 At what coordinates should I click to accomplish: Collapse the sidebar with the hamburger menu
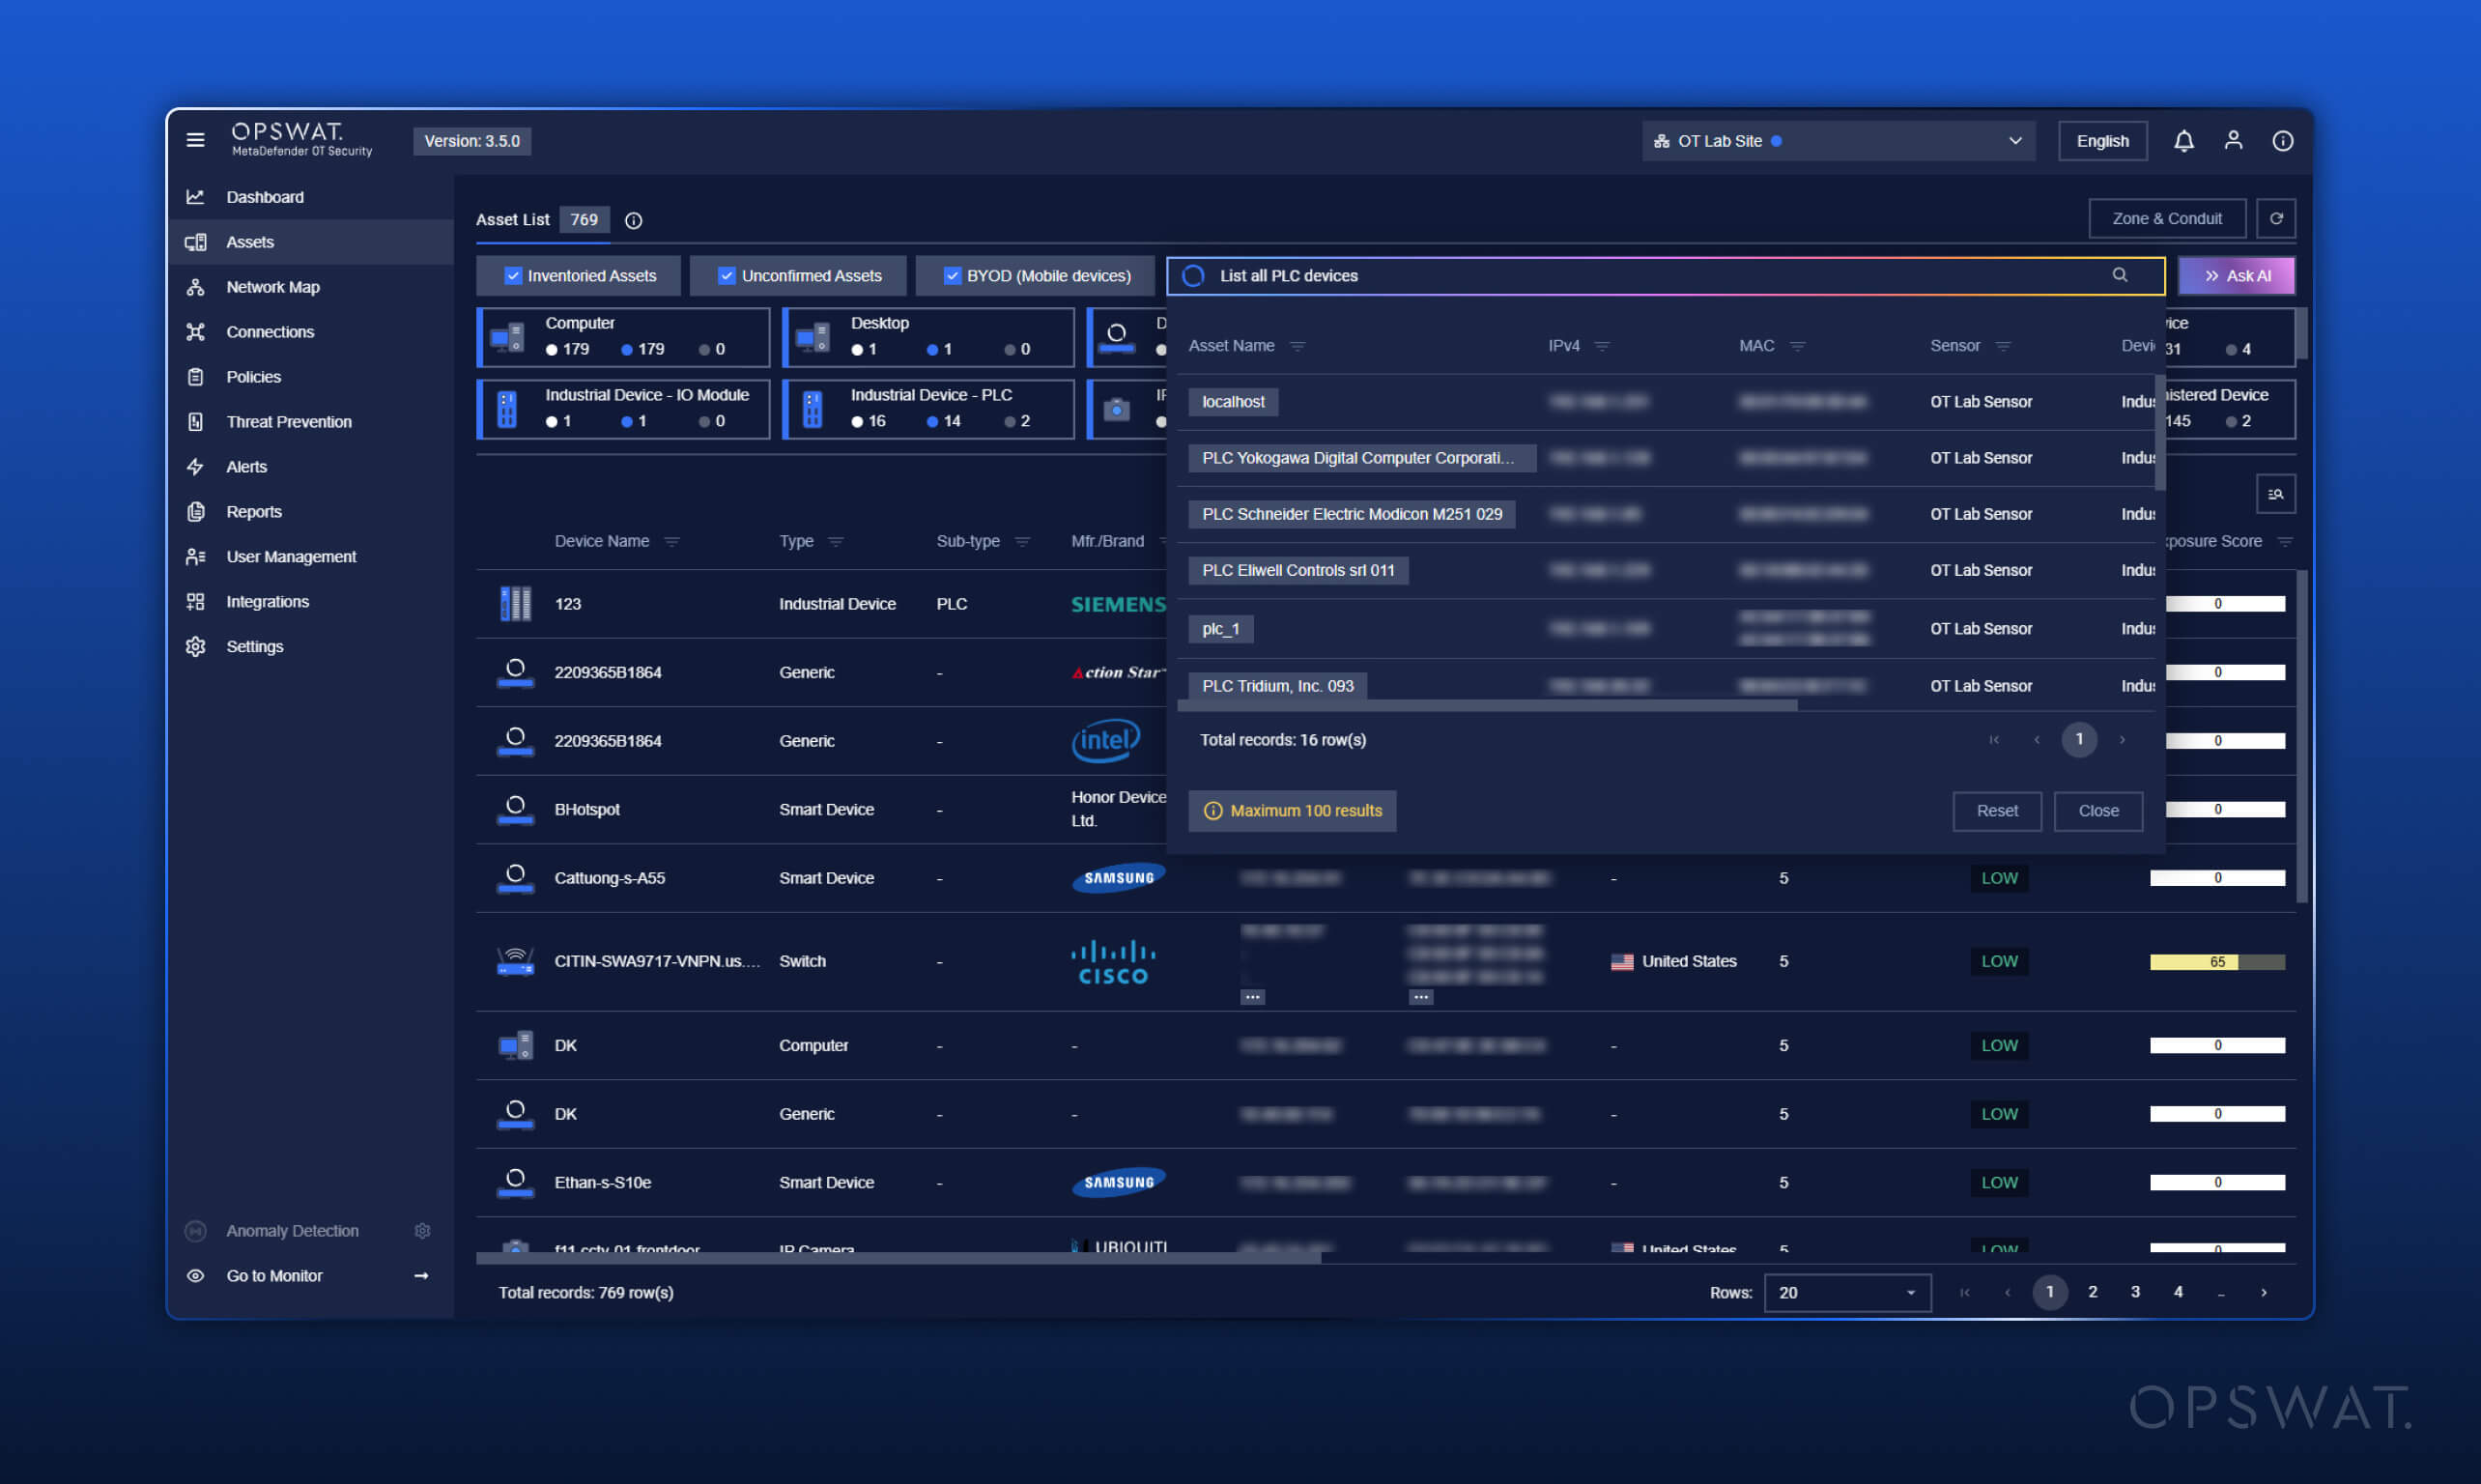point(196,140)
